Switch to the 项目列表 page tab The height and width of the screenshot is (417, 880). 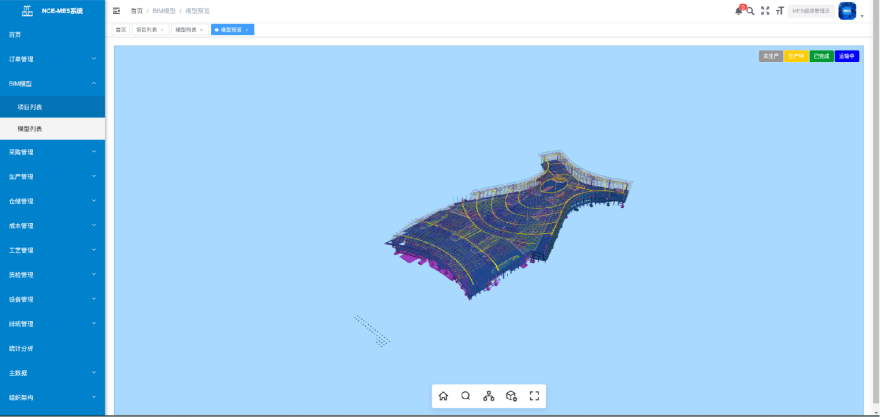[150, 30]
